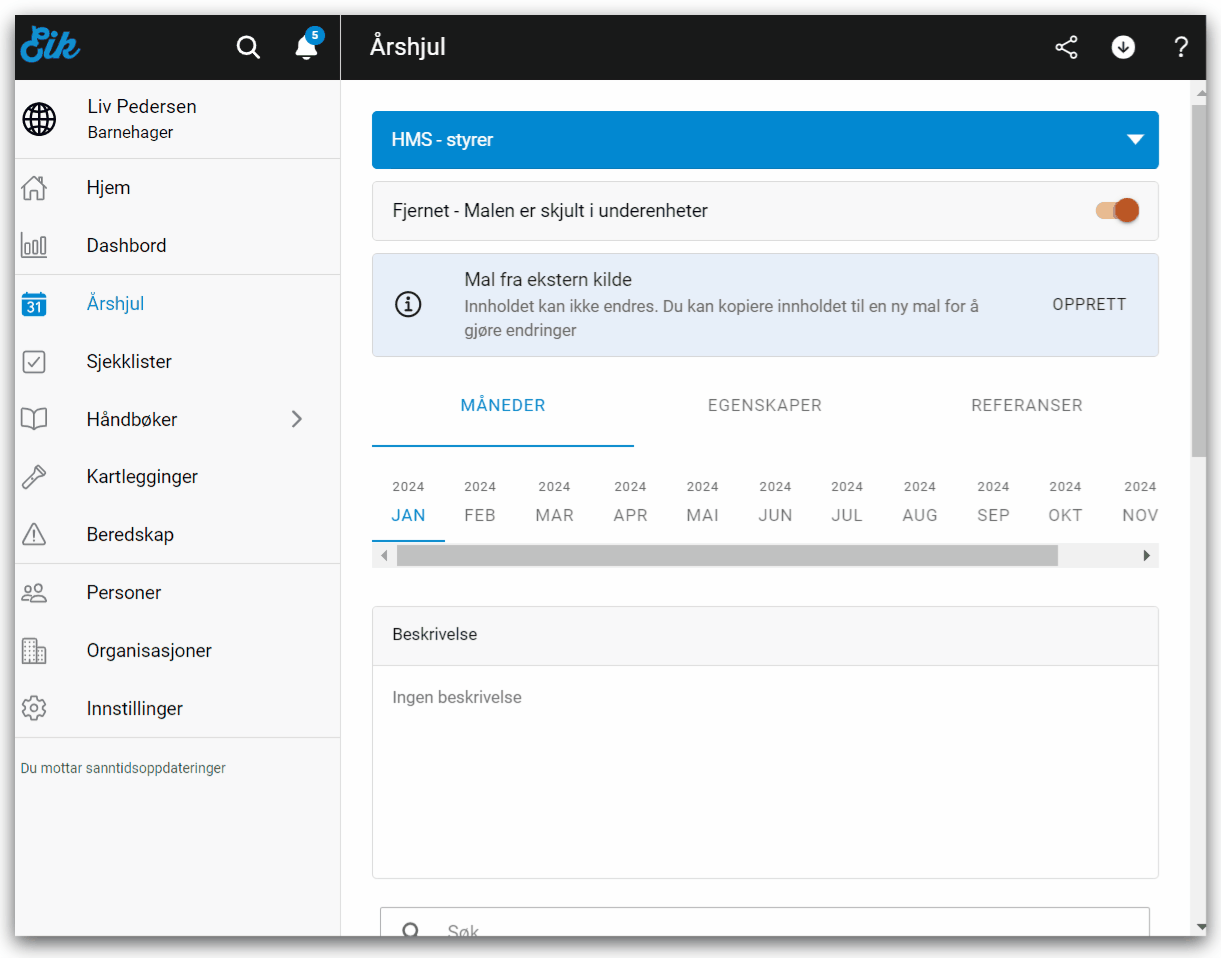Viewport: 1221px width, 958px height.
Task: Toggle the Fjernet template hidden switch
Action: pos(1118,211)
